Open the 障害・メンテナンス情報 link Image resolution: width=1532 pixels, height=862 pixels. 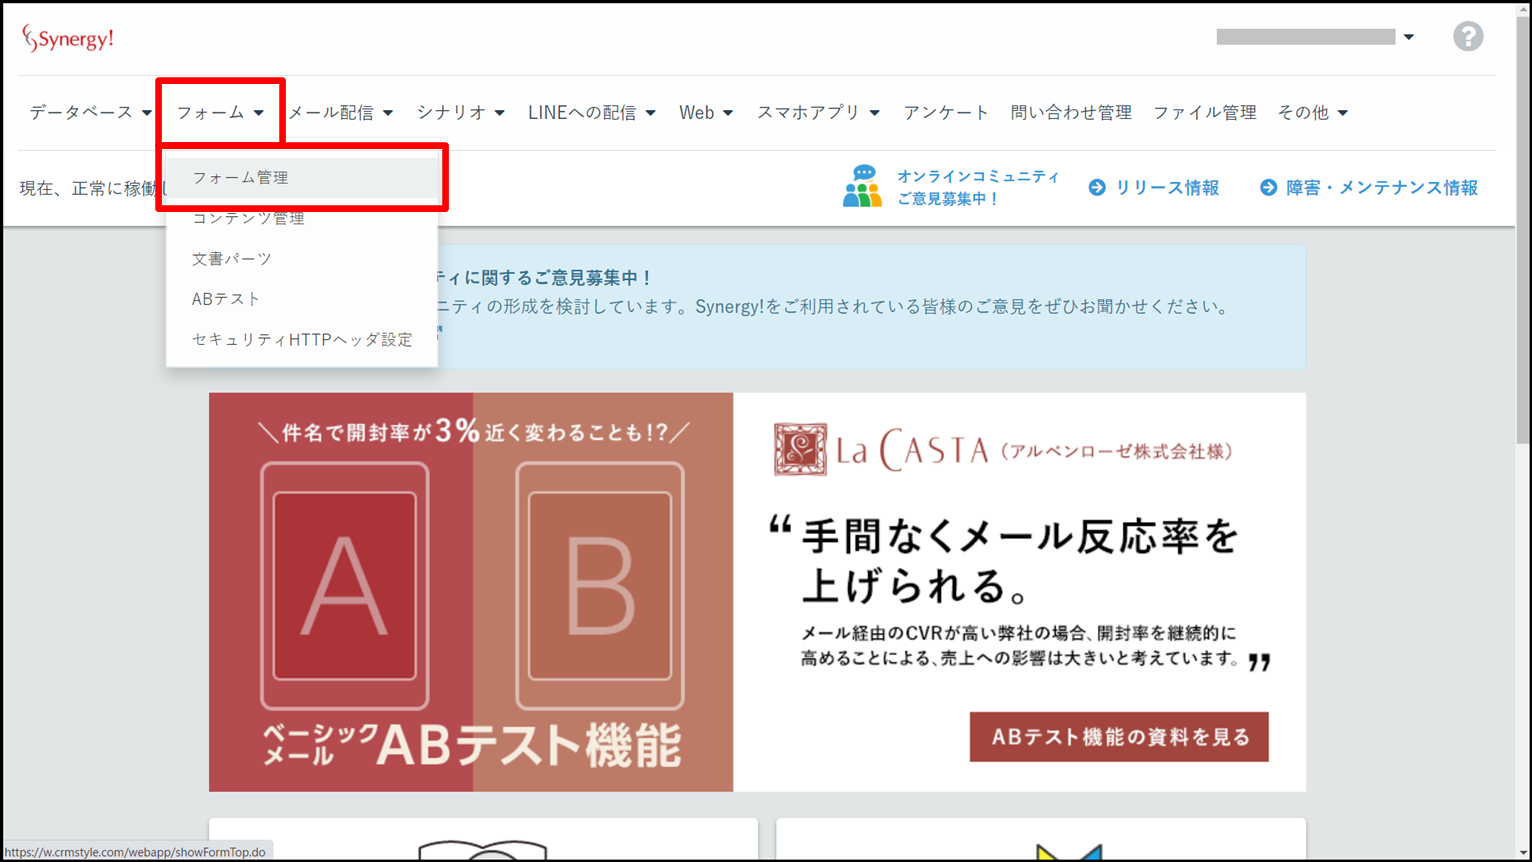pyautogui.click(x=1382, y=188)
